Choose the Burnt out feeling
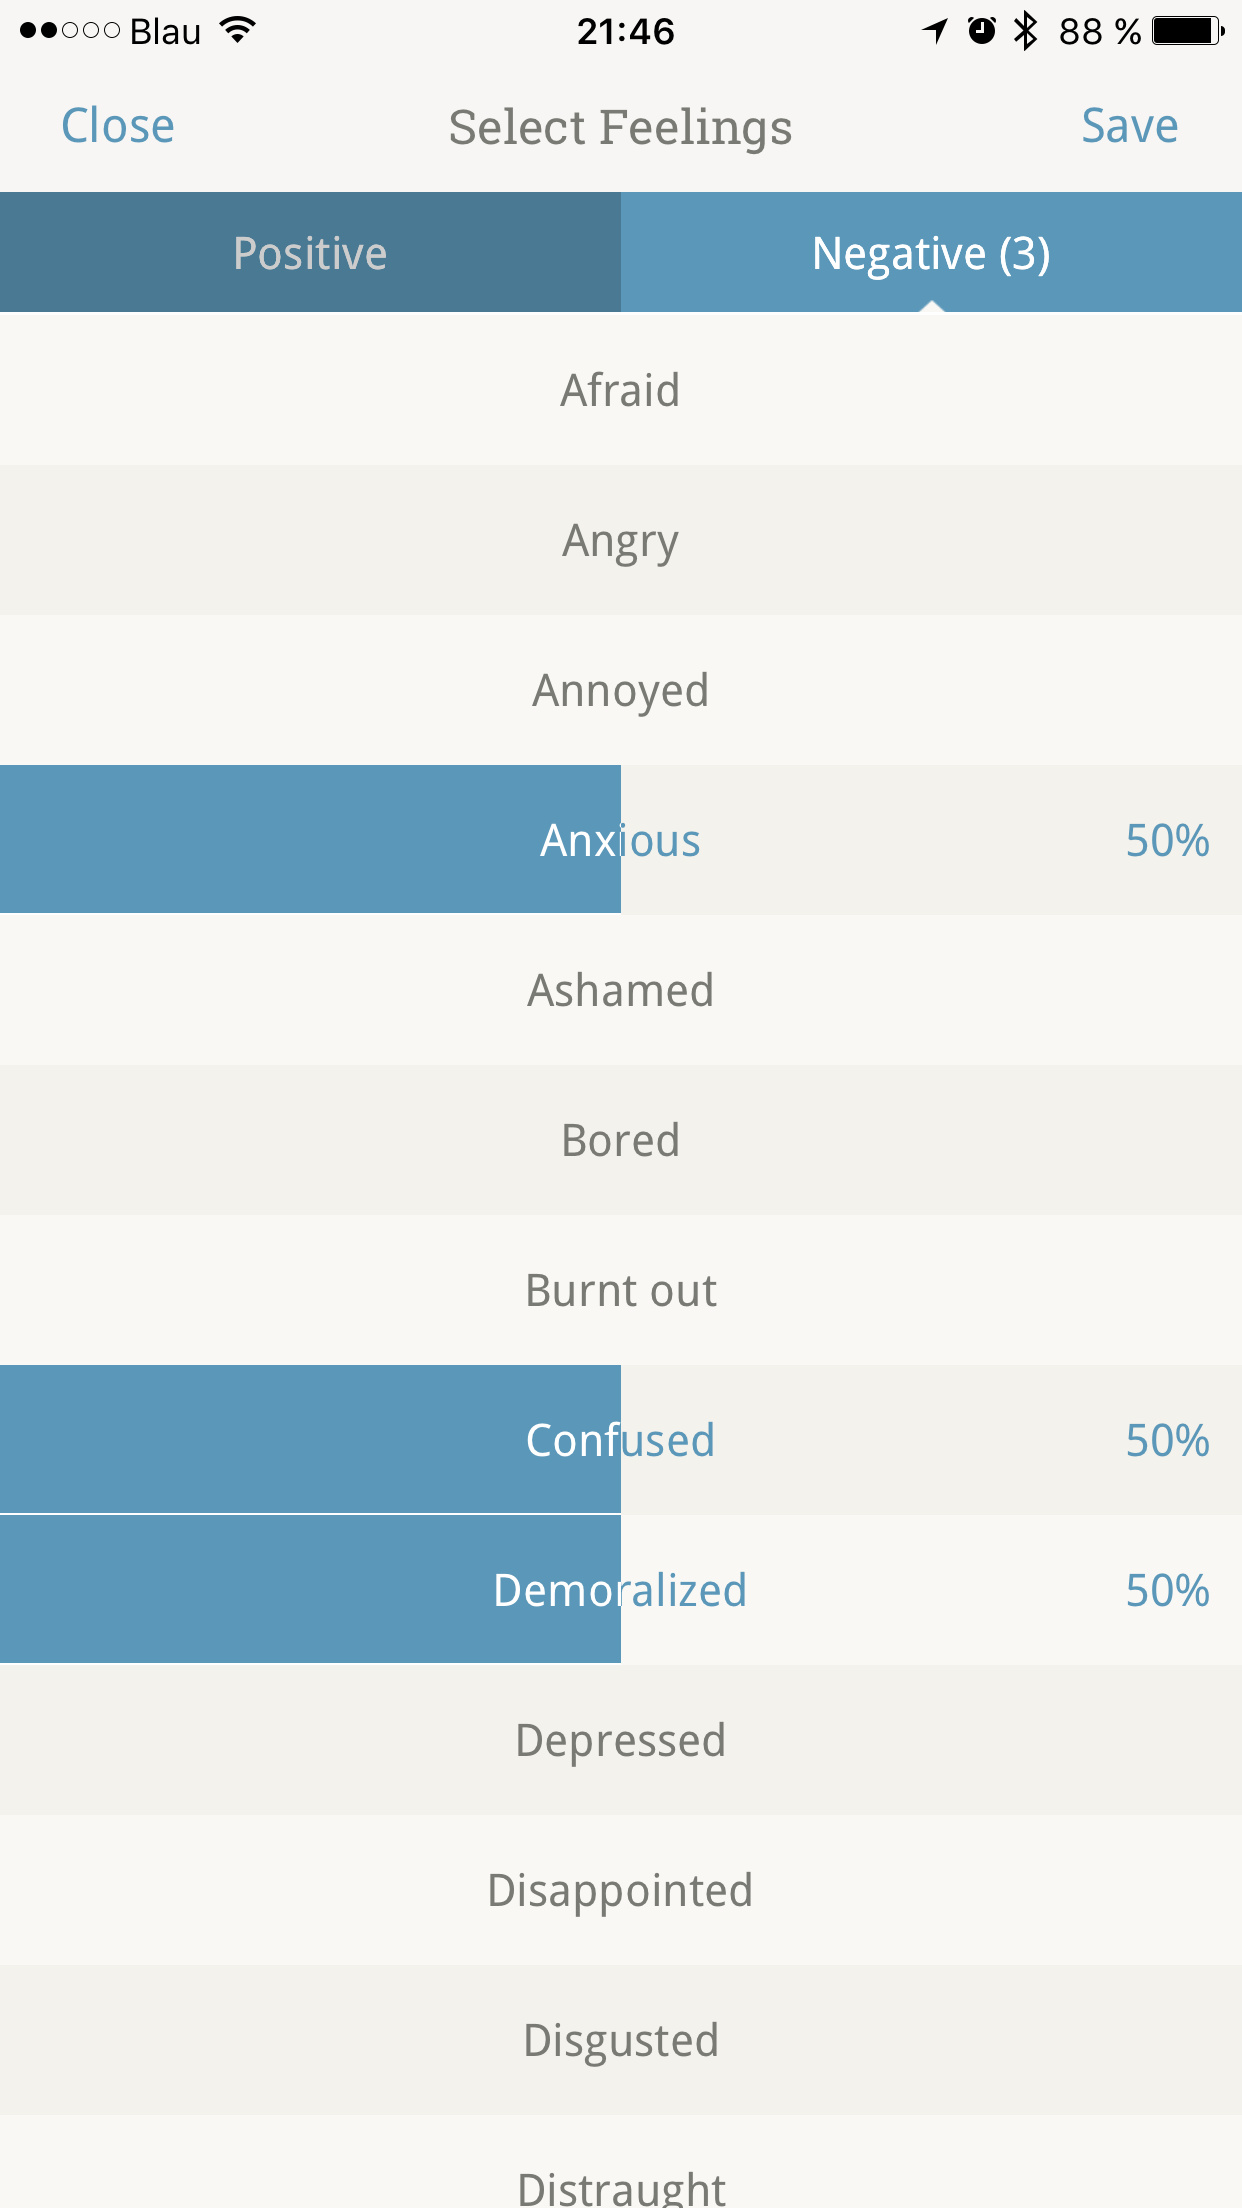Screen dimensions: 1242x2208 [620, 1290]
